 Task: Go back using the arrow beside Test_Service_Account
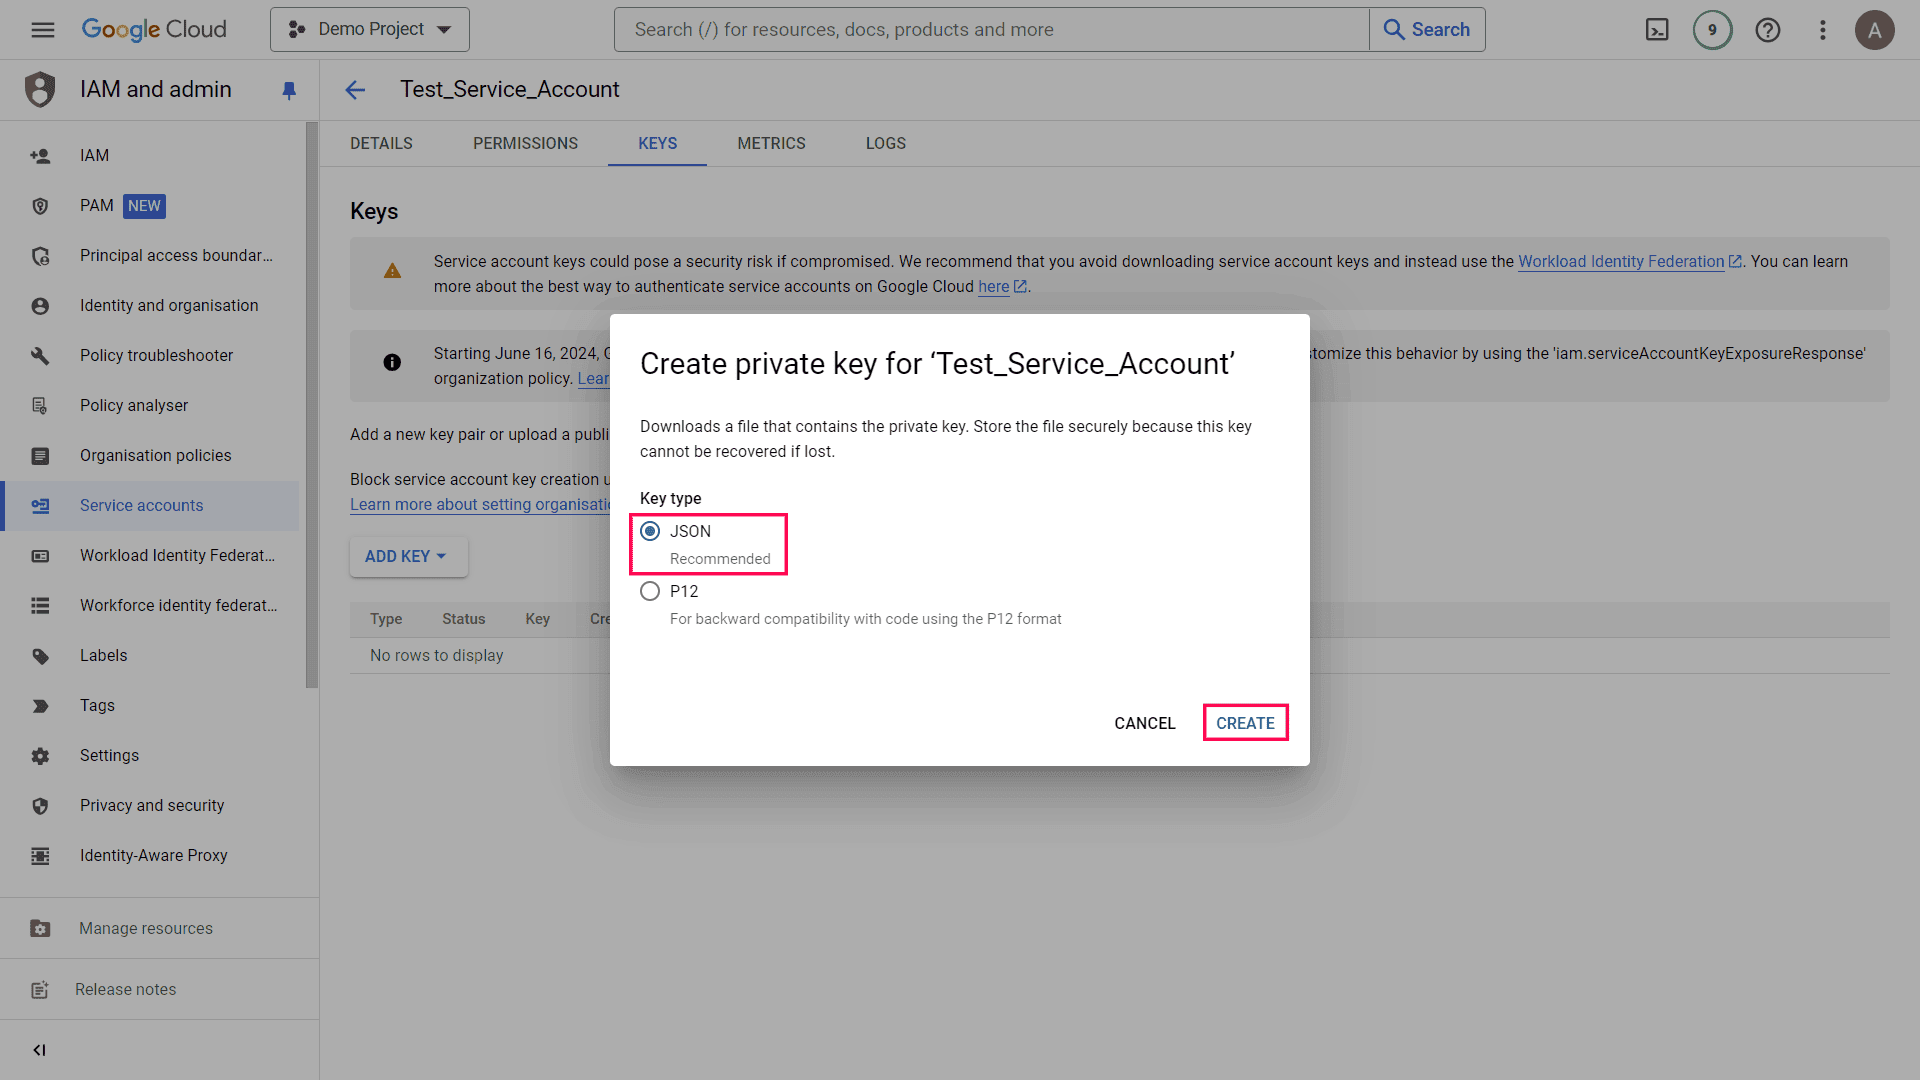(x=355, y=90)
